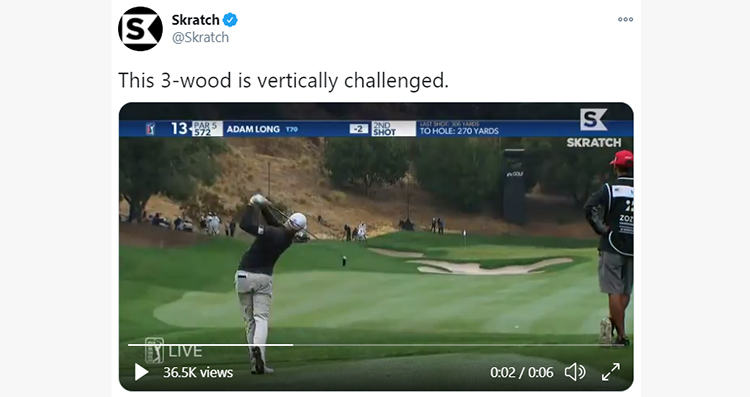
Task: Click the hole 13 number graphic
Action: click(179, 129)
